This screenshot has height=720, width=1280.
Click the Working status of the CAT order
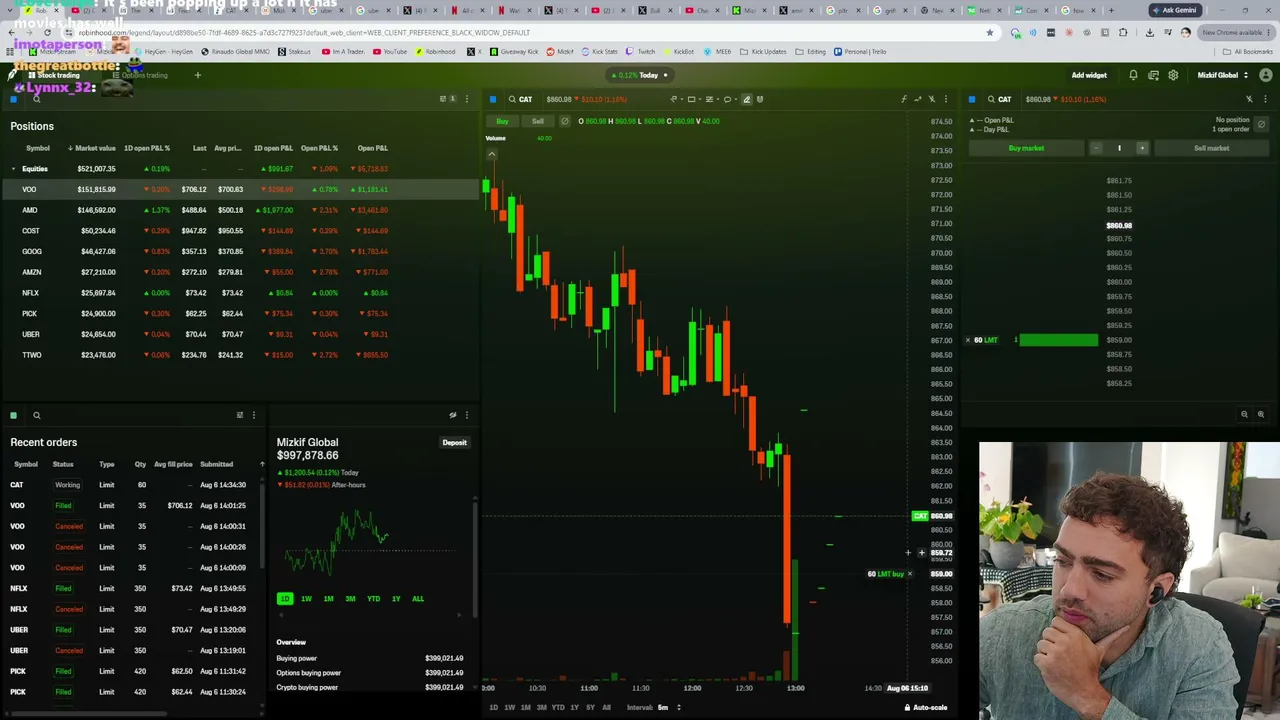coord(67,485)
